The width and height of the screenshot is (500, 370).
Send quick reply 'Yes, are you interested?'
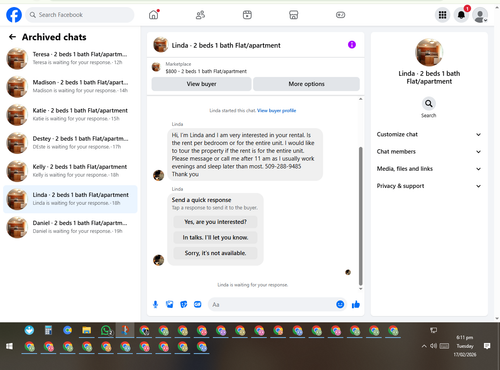(x=215, y=222)
